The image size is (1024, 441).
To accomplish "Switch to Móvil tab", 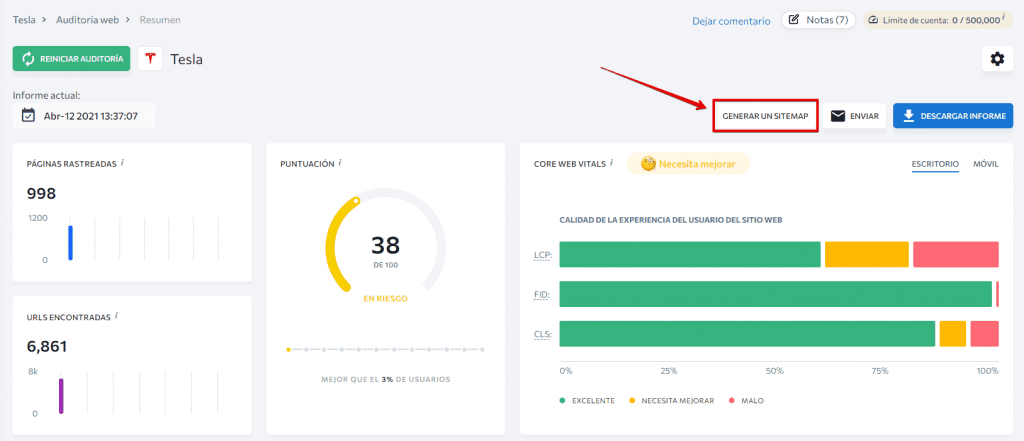I will 985,164.
